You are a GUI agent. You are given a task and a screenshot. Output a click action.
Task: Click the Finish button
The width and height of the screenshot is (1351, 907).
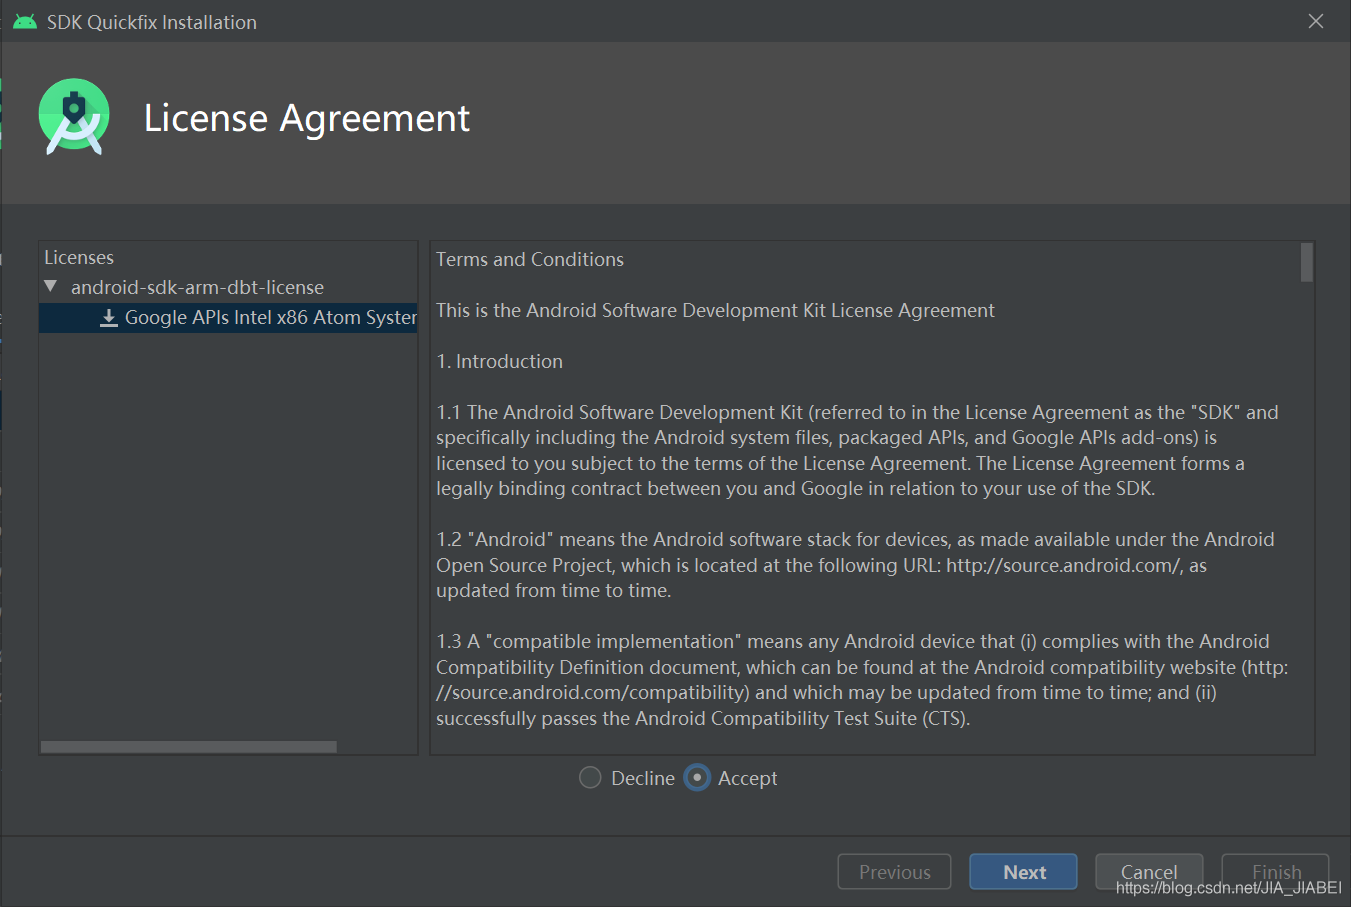tap(1276, 872)
